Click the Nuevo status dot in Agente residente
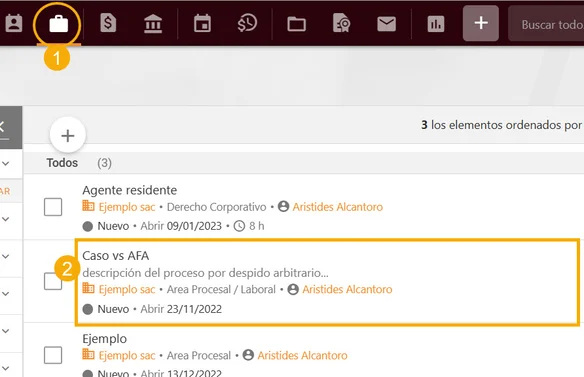Screen dimensions: 584x377 (88, 226)
